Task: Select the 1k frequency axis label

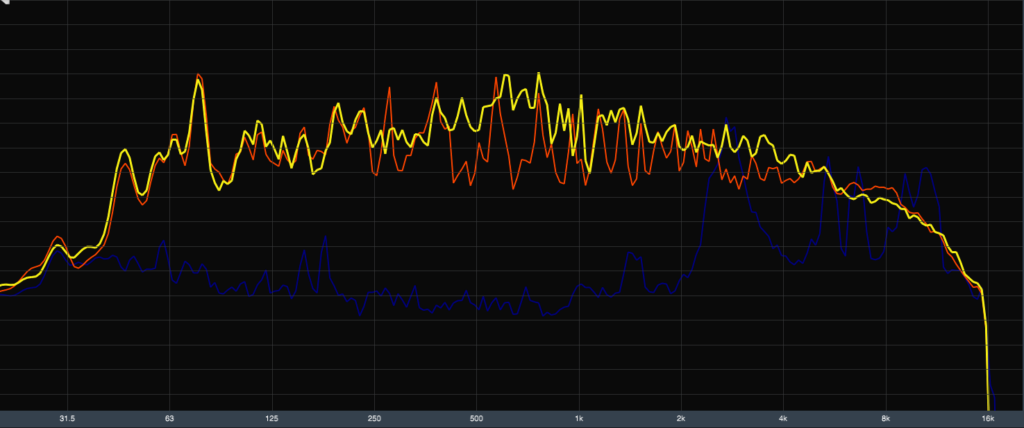Action: pos(579,418)
